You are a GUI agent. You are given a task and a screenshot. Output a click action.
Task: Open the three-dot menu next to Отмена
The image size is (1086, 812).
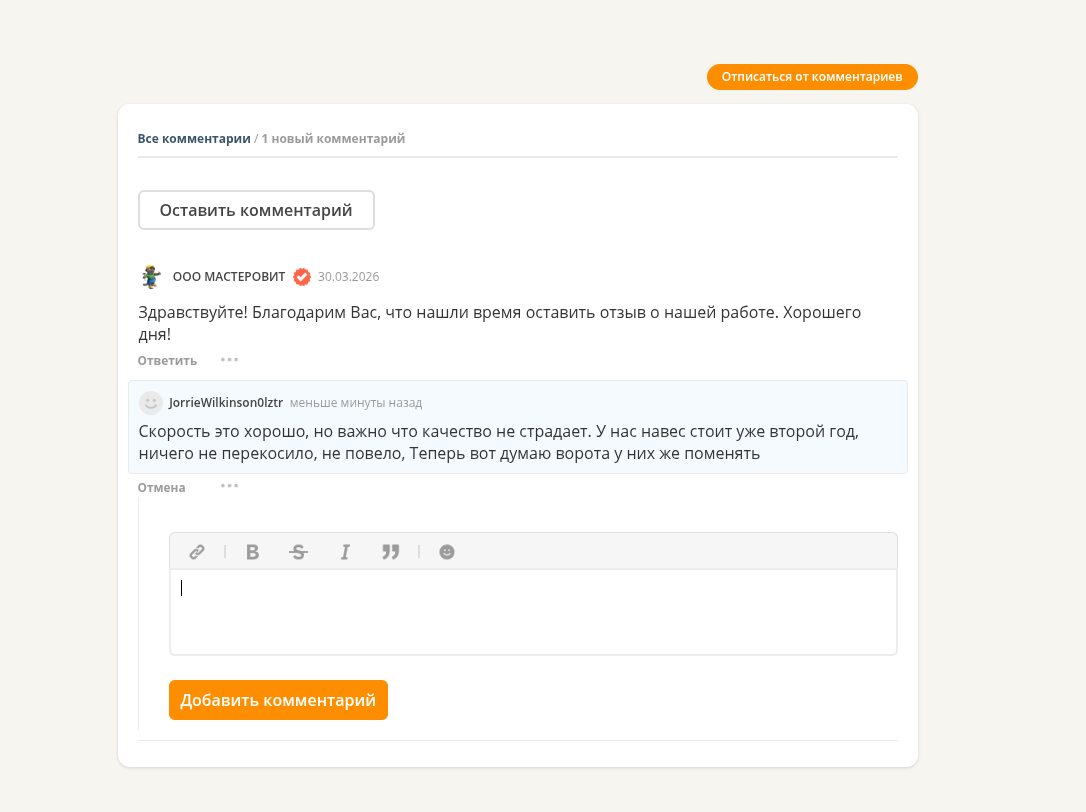click(229, 486)
